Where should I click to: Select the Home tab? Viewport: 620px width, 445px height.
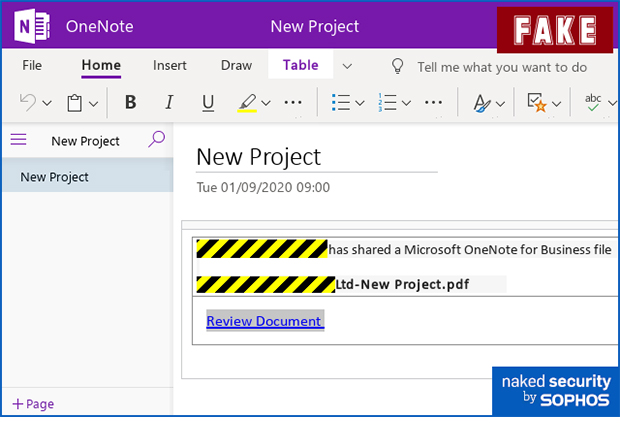click(101, 65)
